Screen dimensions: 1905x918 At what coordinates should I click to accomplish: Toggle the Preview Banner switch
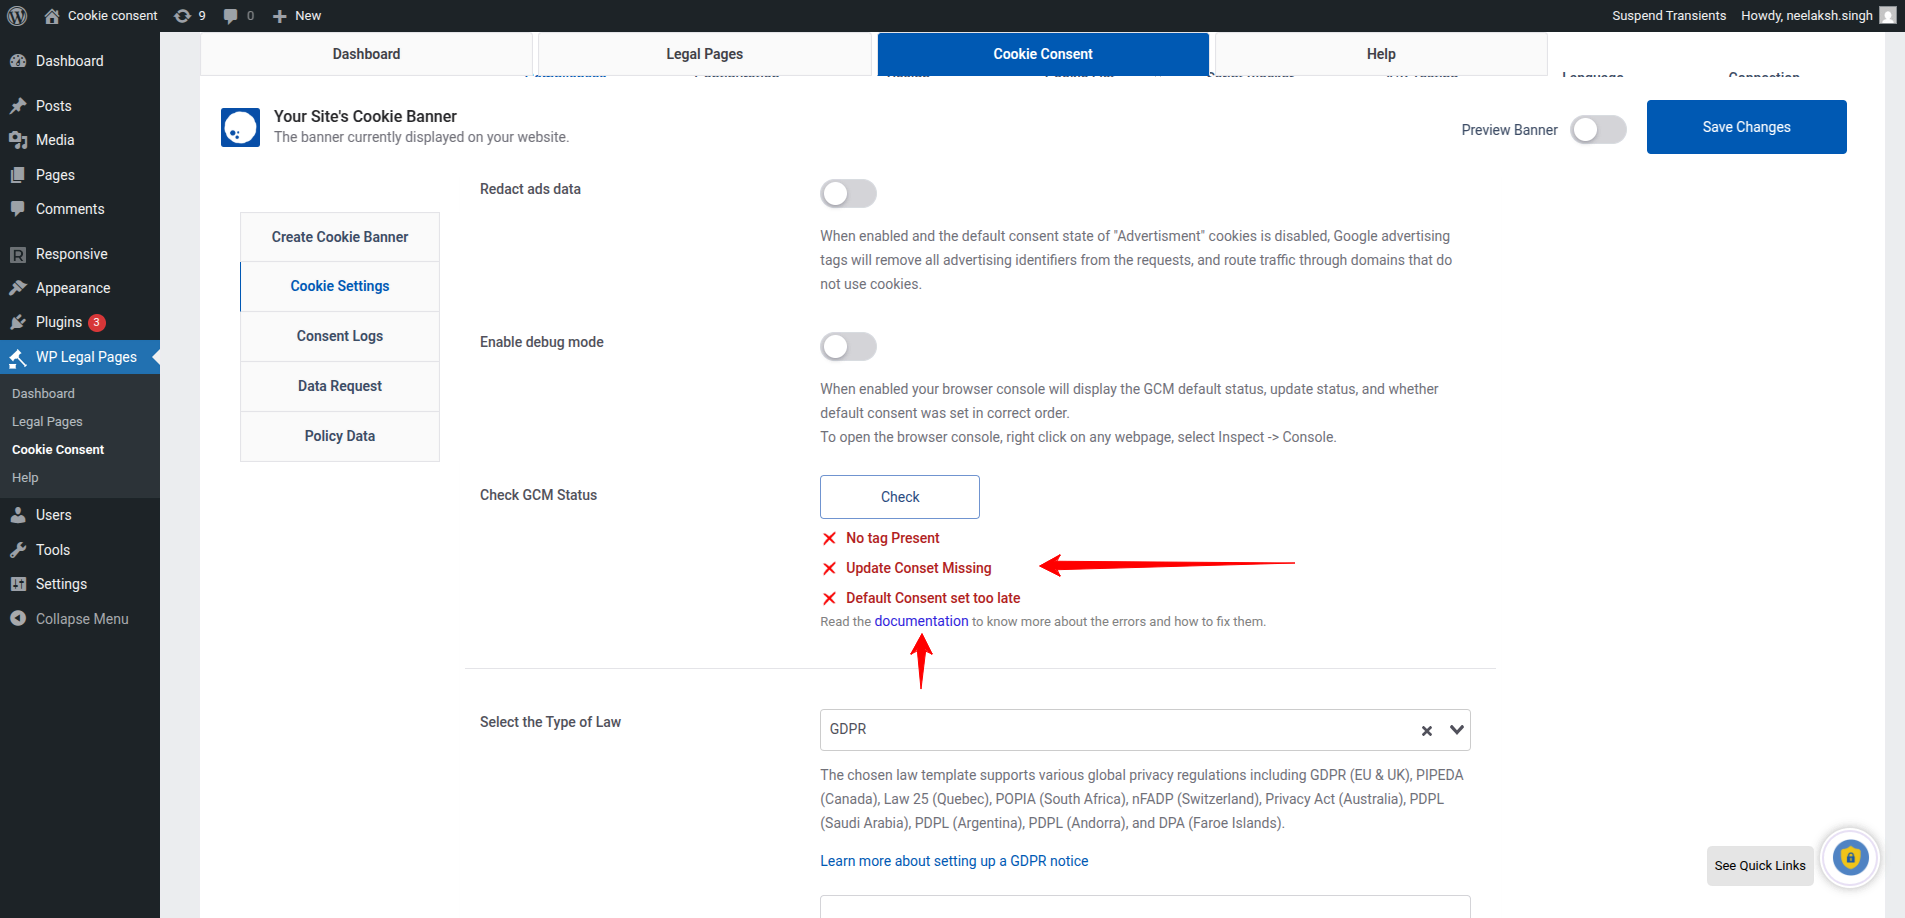[1597, 129]
